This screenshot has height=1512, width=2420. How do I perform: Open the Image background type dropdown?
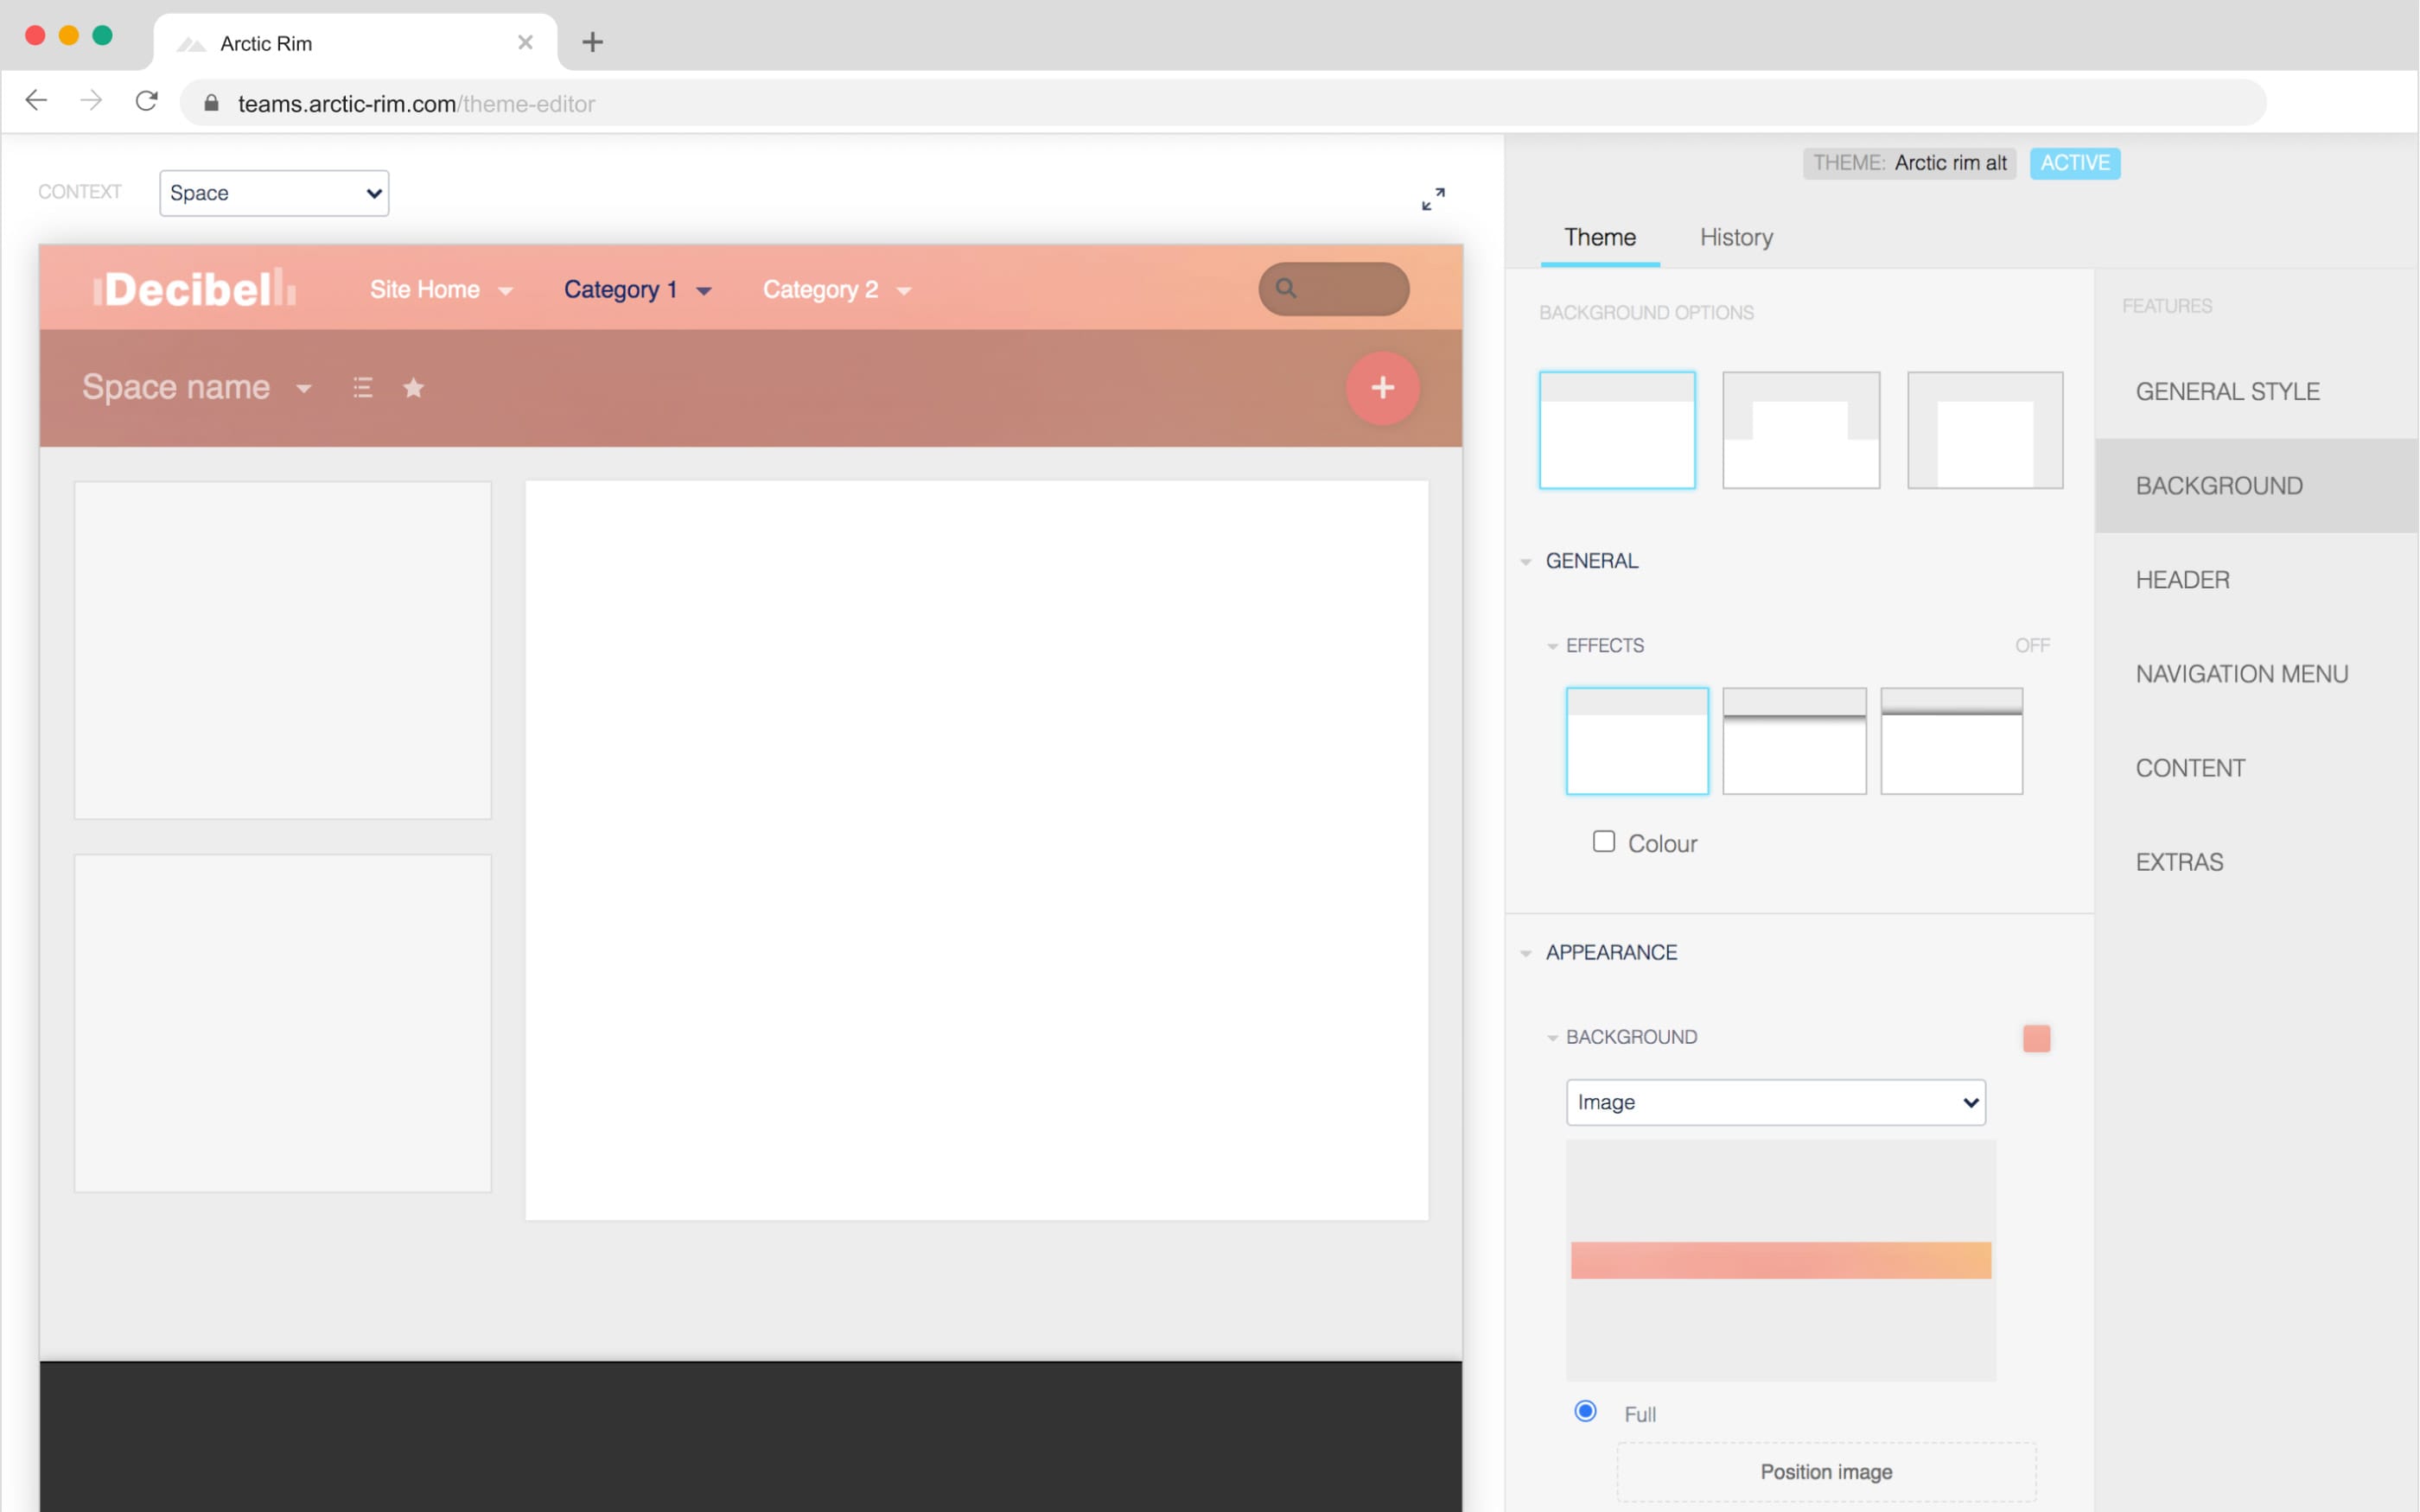coord(1775,1102)
